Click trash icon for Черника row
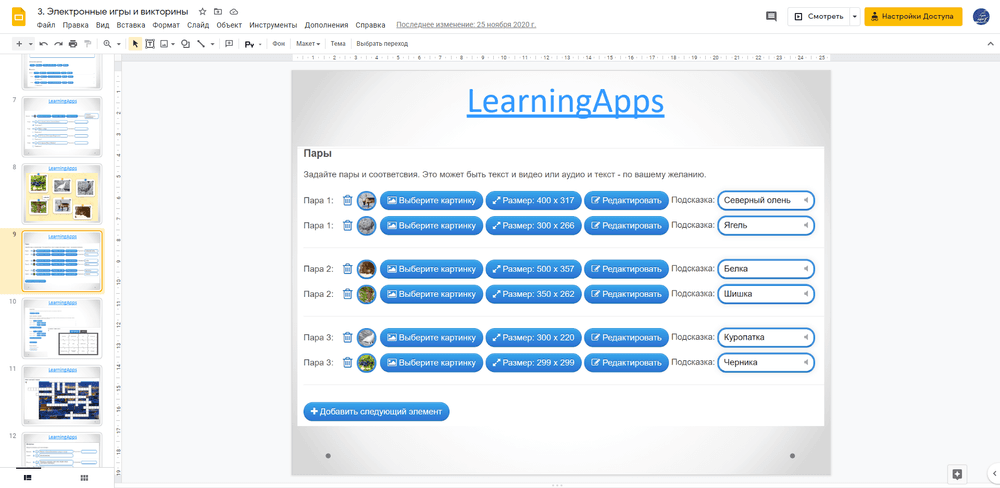Screen dimensions: 1000x488 [x=347, y=362]
